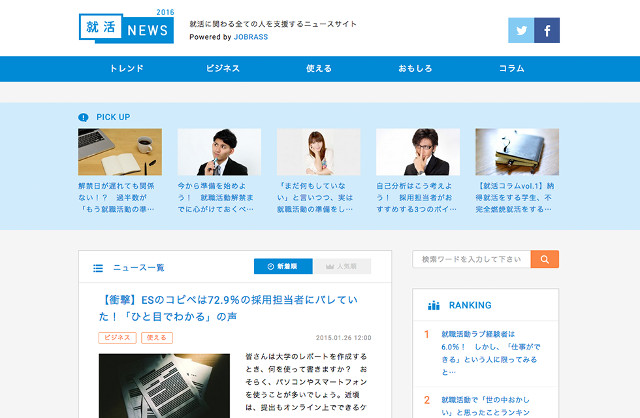This screenshot has width=640, height=418.
Task: Go to the おもしろ menu
Action: pos(415,69)
